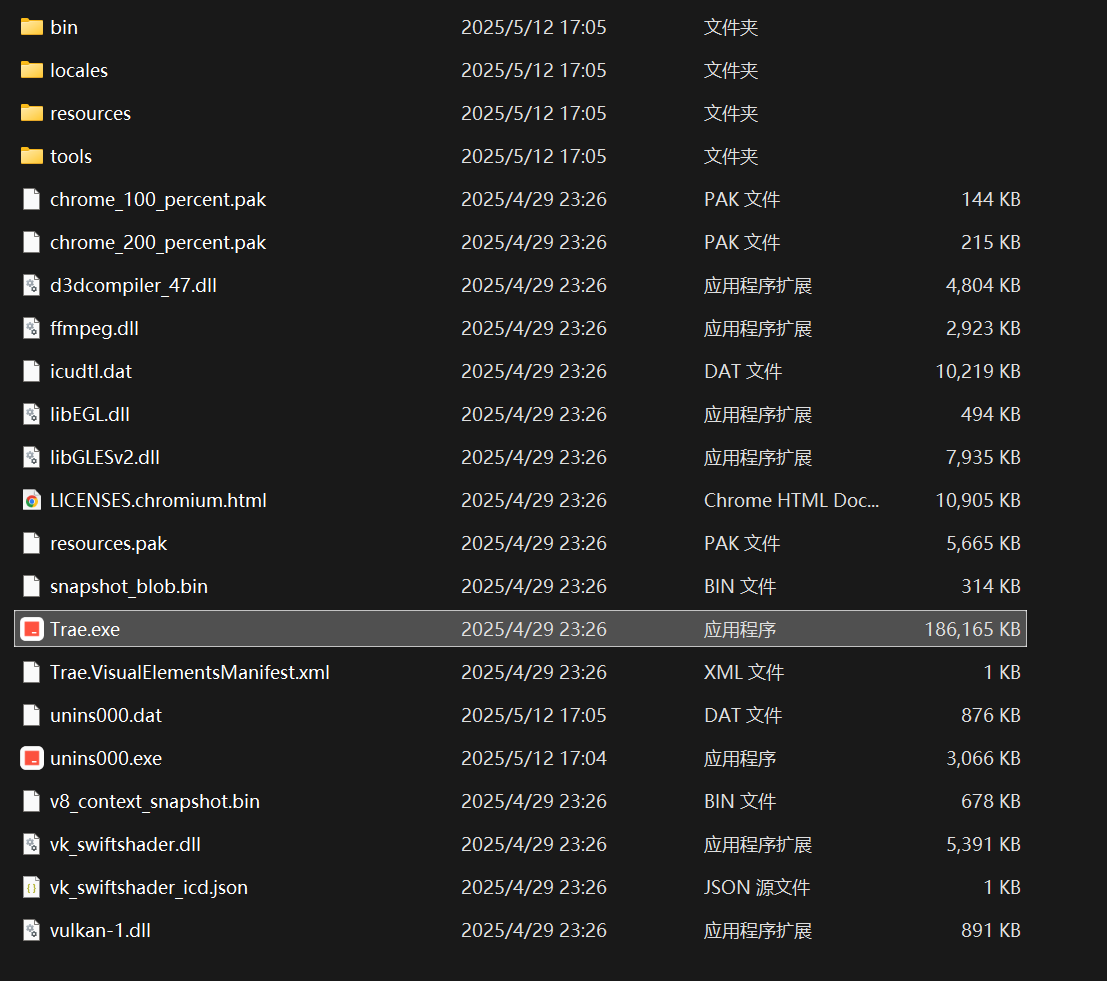Click the libEGL.dll file icon
Screen dimensions: 1107x981
pyautogui.click(x=32, y=414)
